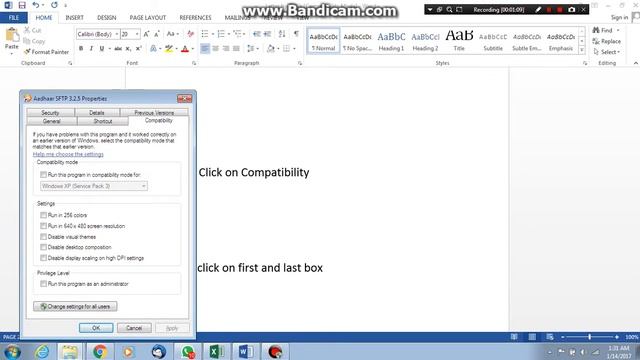This screenshot has height=360, width=640.
Task: Decrease paragraph indent
Action: (256, 34)
